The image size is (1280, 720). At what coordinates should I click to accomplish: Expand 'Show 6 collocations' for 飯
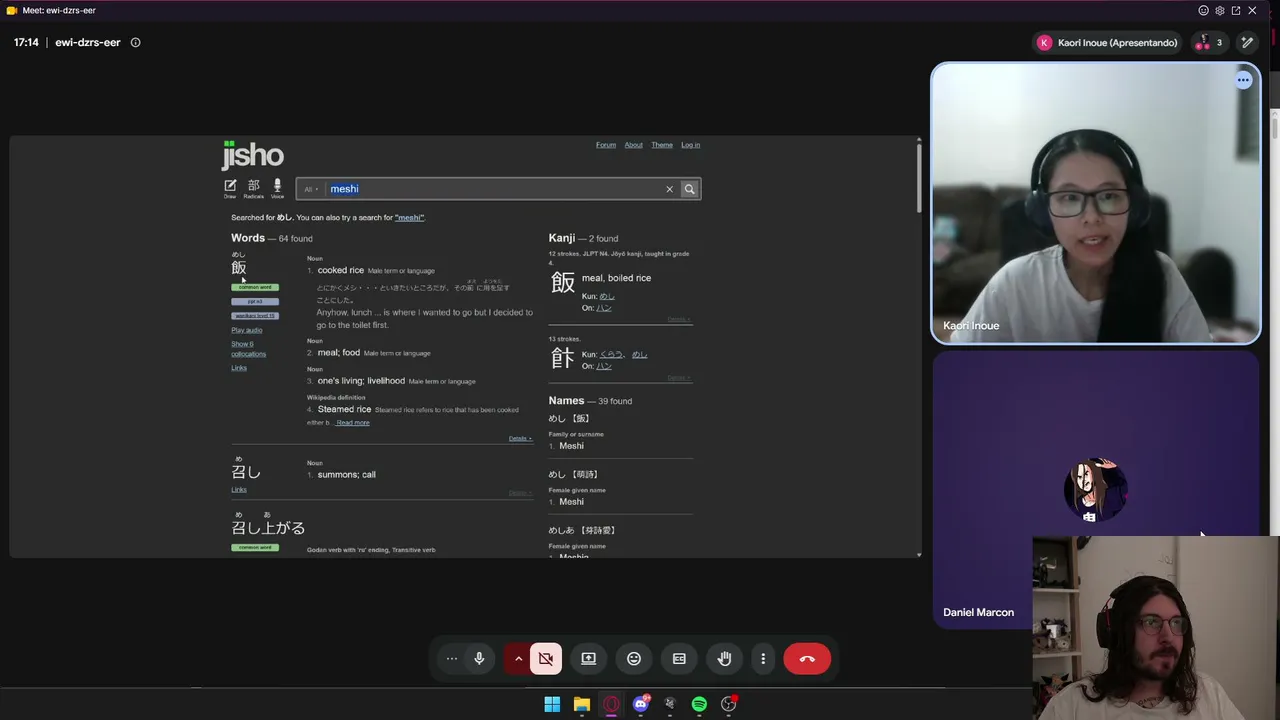(x=249, y=349)
